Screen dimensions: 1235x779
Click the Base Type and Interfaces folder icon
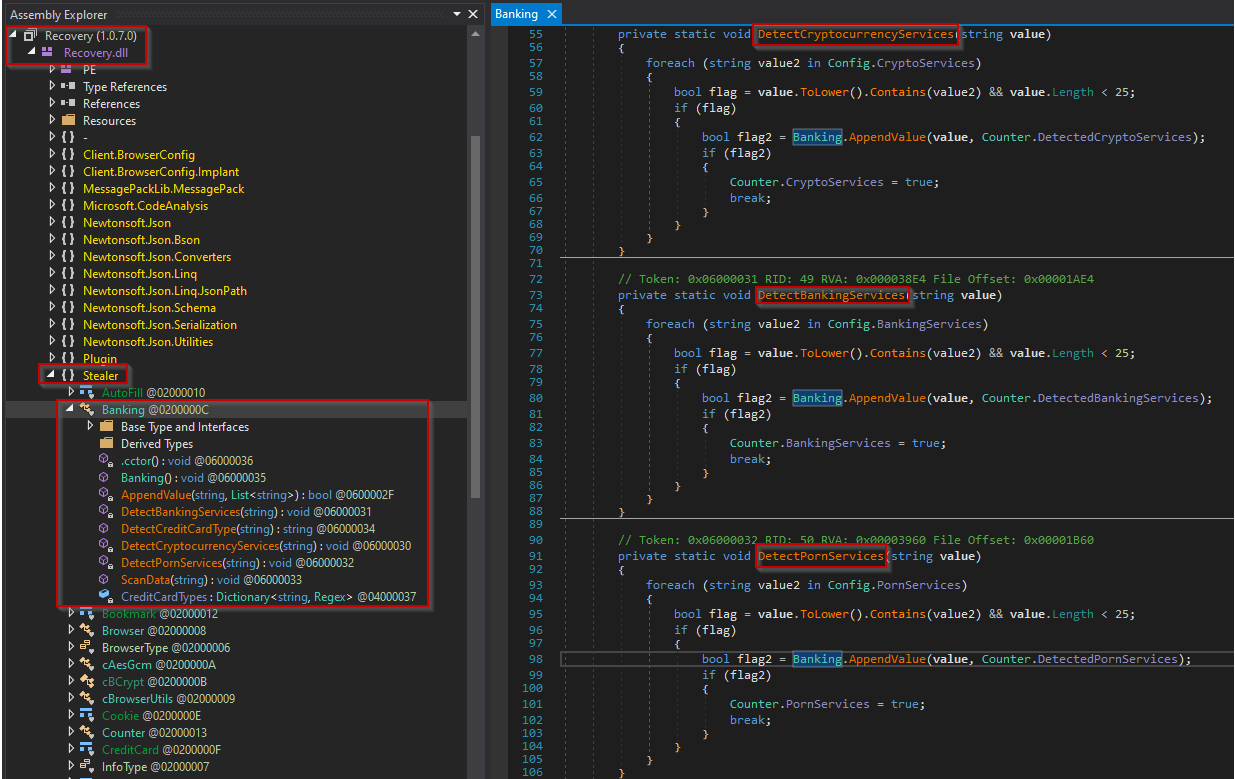tap(106, 427)
